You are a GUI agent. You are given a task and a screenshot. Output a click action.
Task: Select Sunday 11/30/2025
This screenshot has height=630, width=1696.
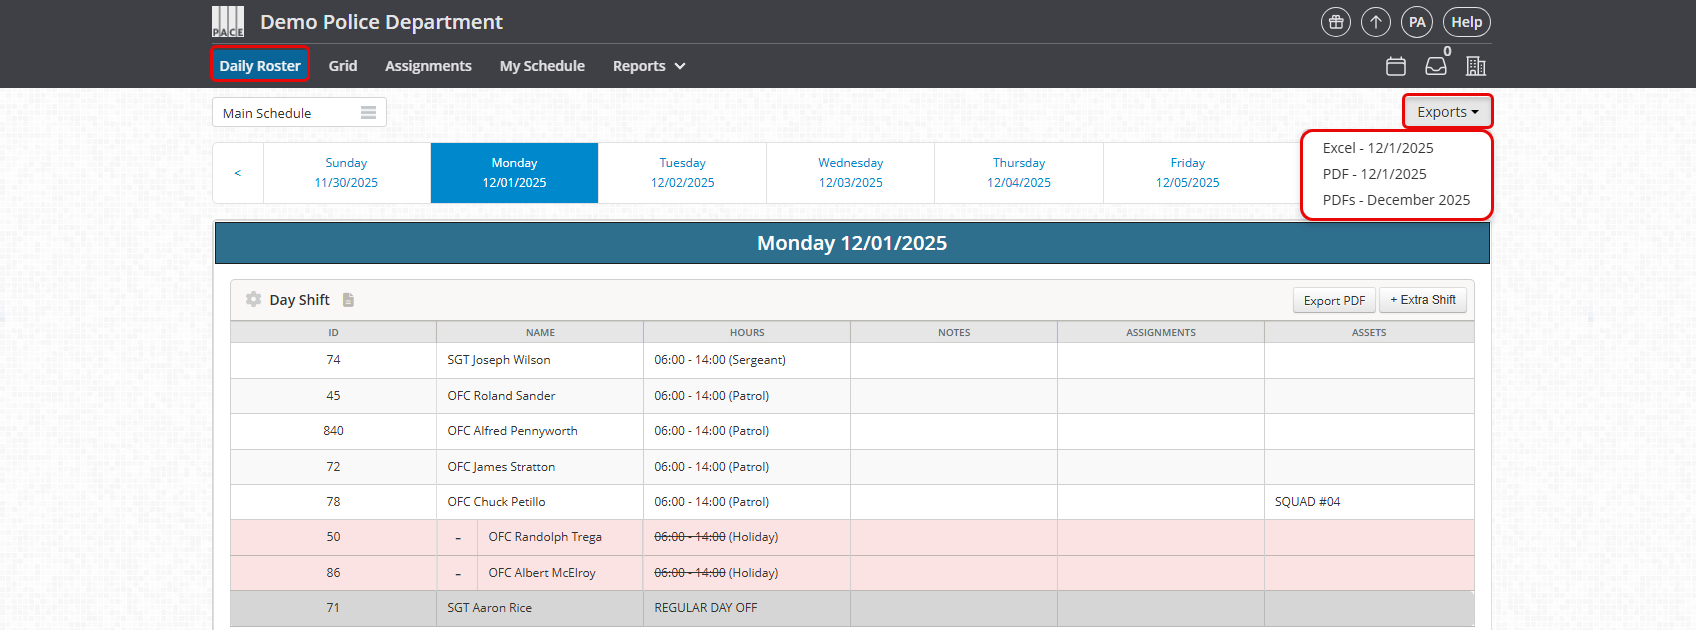coord(346,173)
